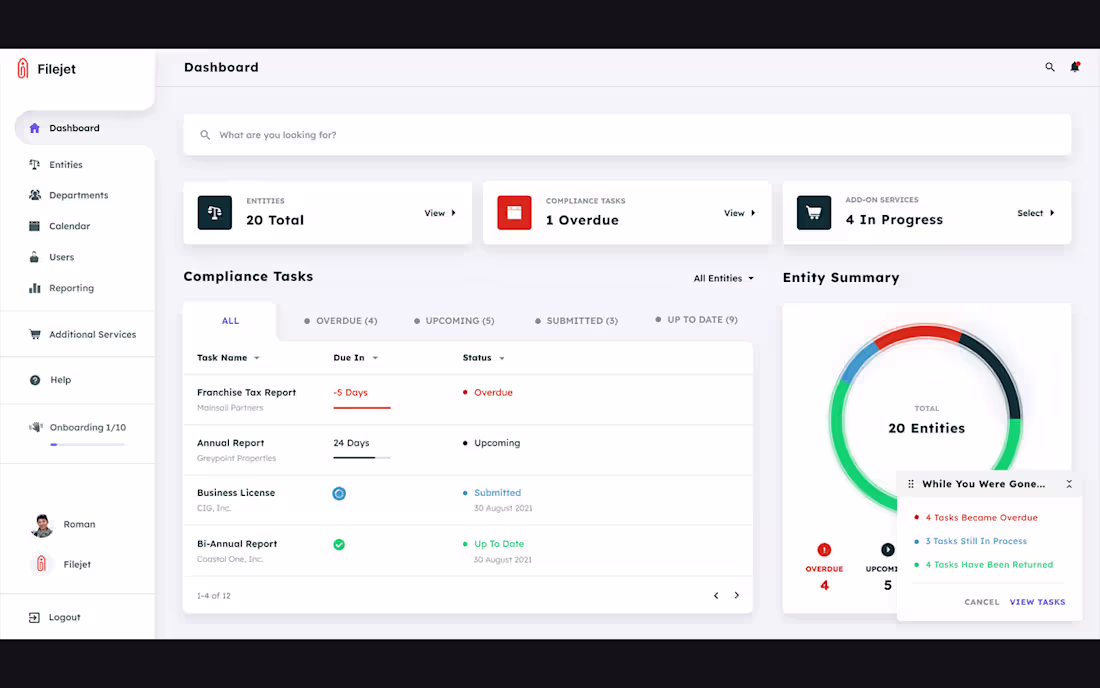
Task: Click View Tasks in the popup
Action: point(1037,601)
